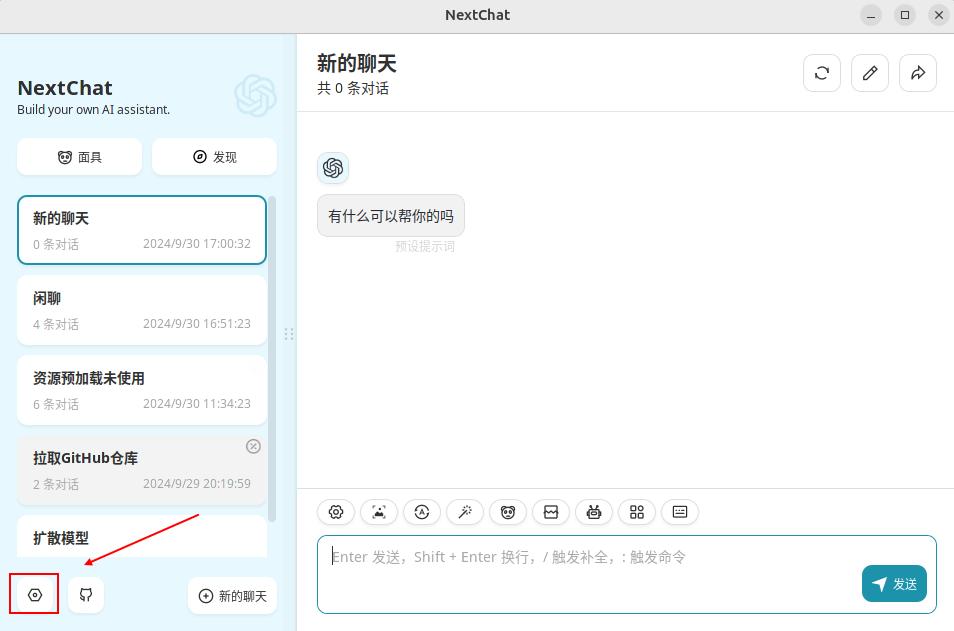Click the 2024/9/30 16:51:23 timestamp
This screenshot has width=954, height=631.
coord(197,324)
